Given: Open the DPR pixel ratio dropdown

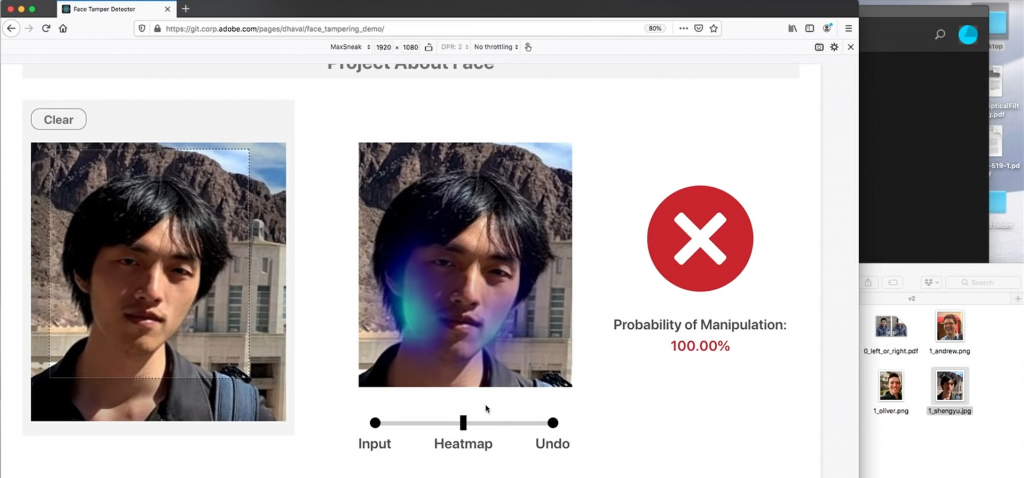Looking at the screenshot, I should 455,47.
